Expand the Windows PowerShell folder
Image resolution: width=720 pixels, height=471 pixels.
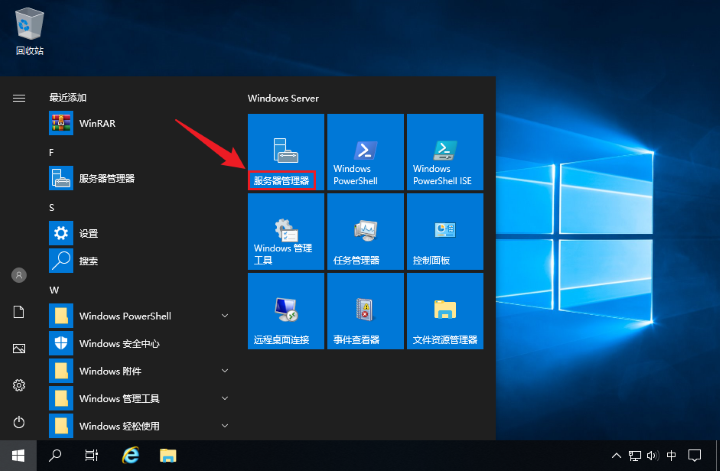coord(140,316)
